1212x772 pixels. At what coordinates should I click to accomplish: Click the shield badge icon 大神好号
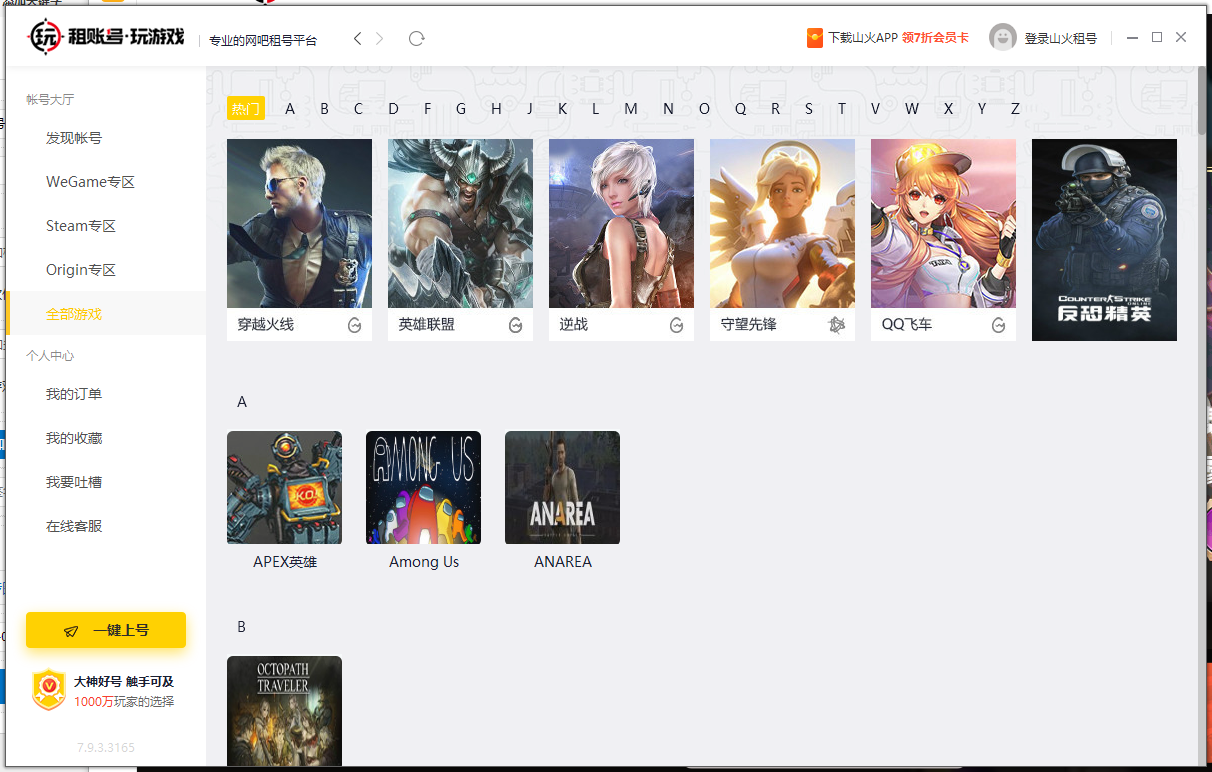(49, 690)
